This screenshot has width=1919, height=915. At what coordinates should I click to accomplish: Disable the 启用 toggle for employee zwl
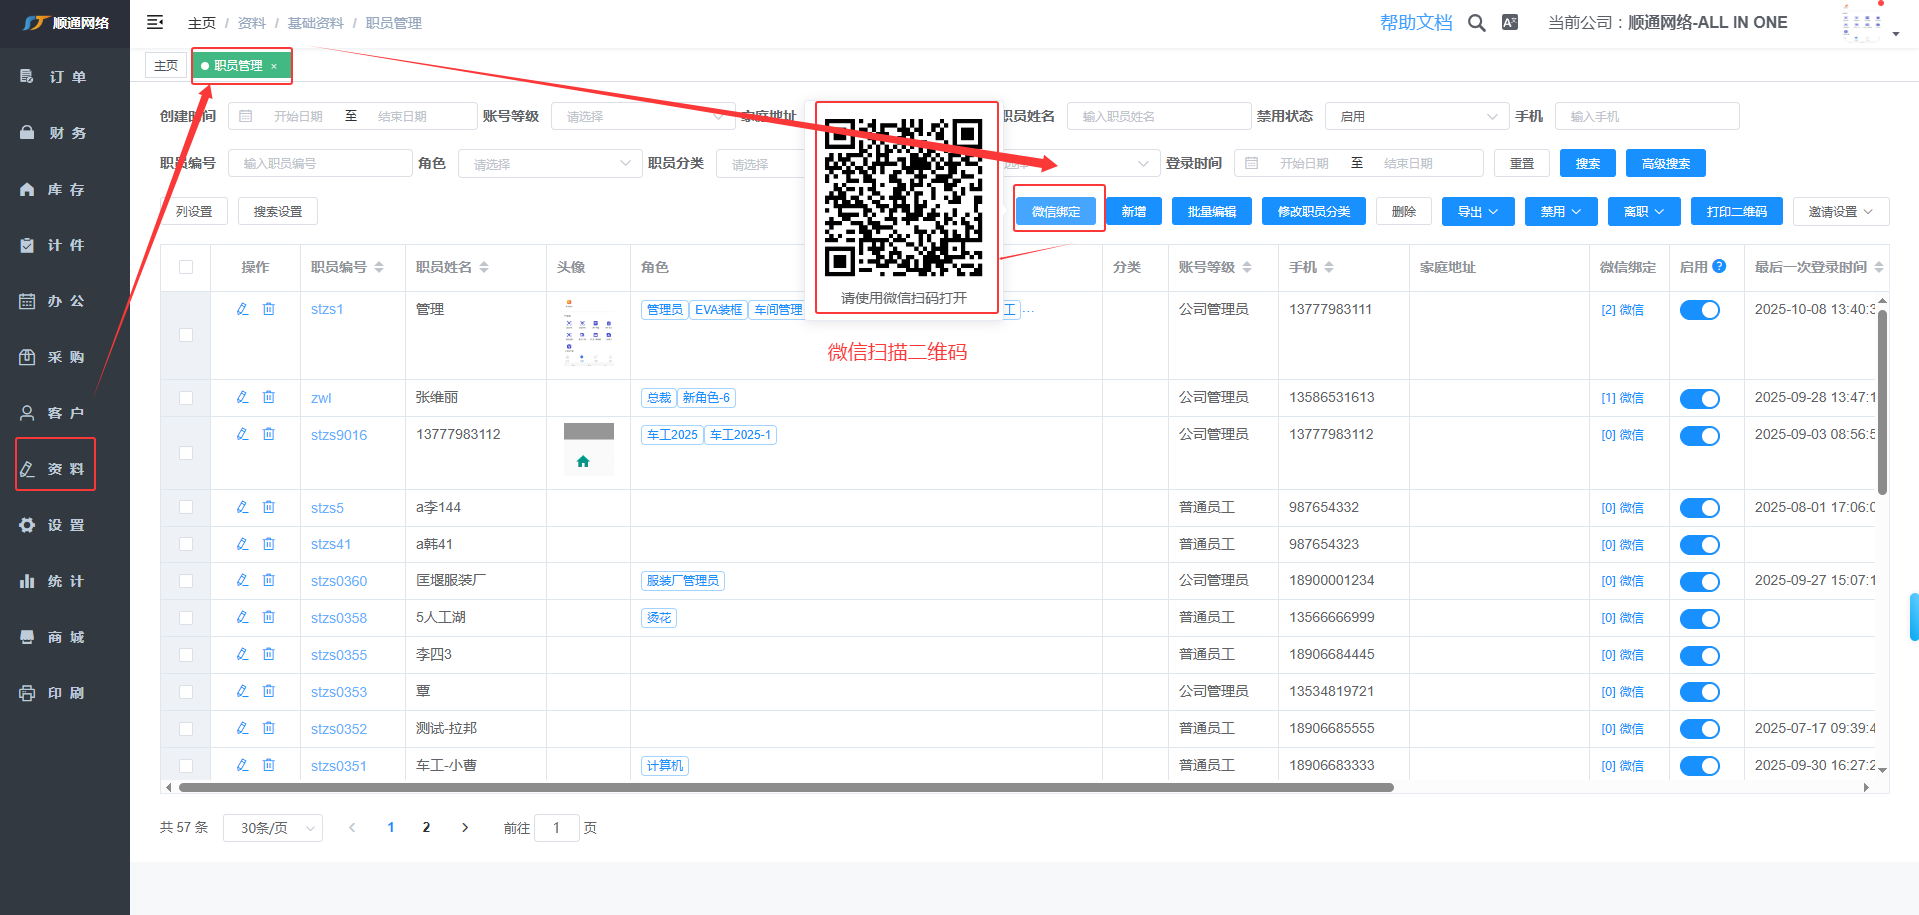(x=1699, y=399)
